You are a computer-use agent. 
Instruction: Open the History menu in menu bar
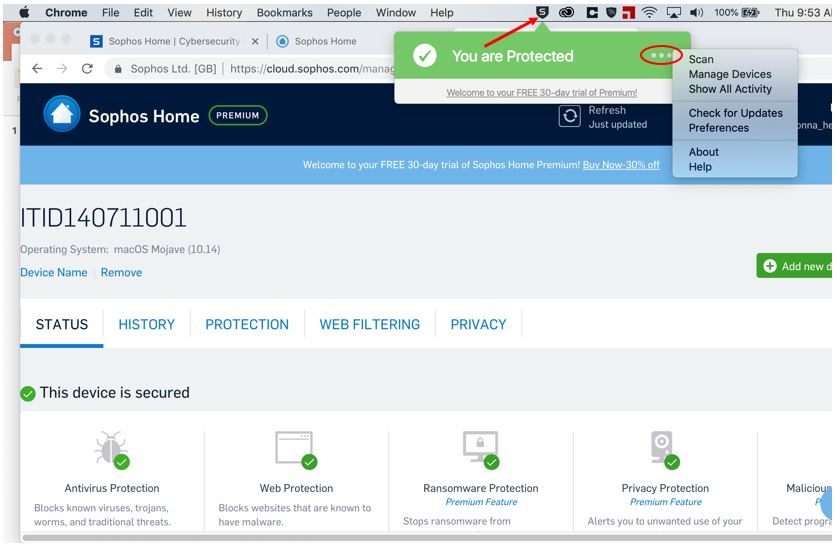pos(224,12)
